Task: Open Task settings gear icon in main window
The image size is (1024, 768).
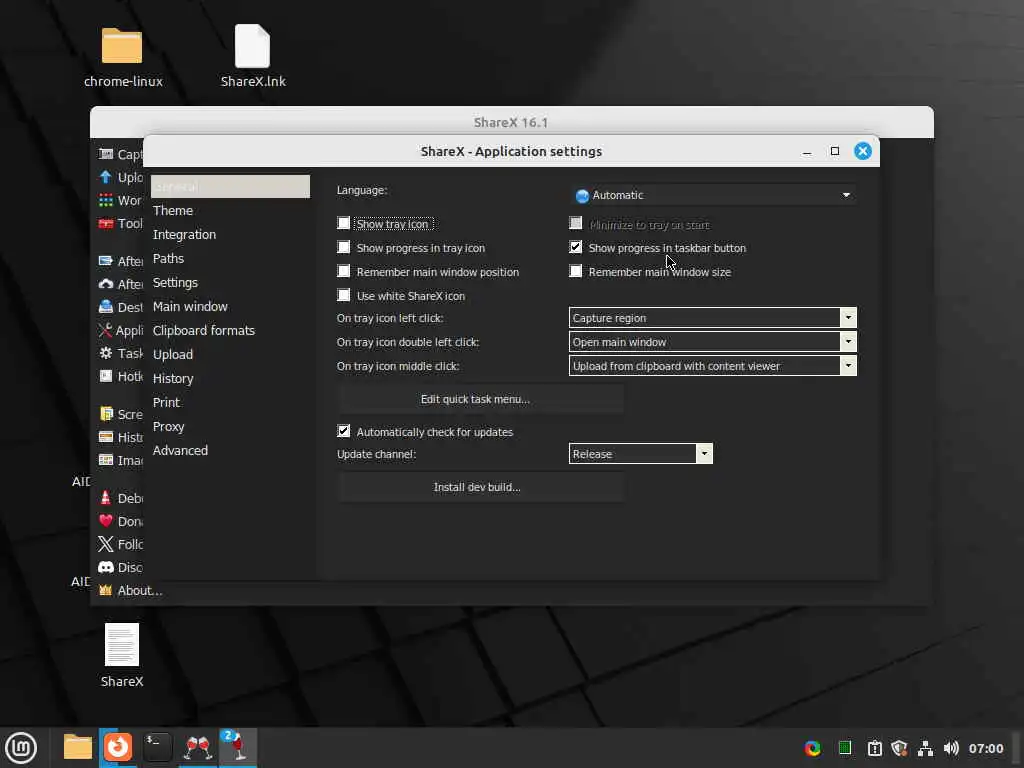Action: coord(105,353)
